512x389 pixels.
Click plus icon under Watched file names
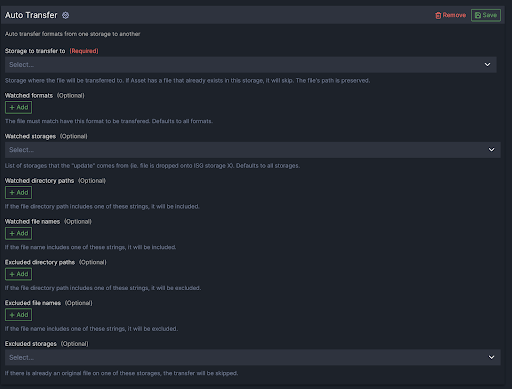click(x=12, y=233)
